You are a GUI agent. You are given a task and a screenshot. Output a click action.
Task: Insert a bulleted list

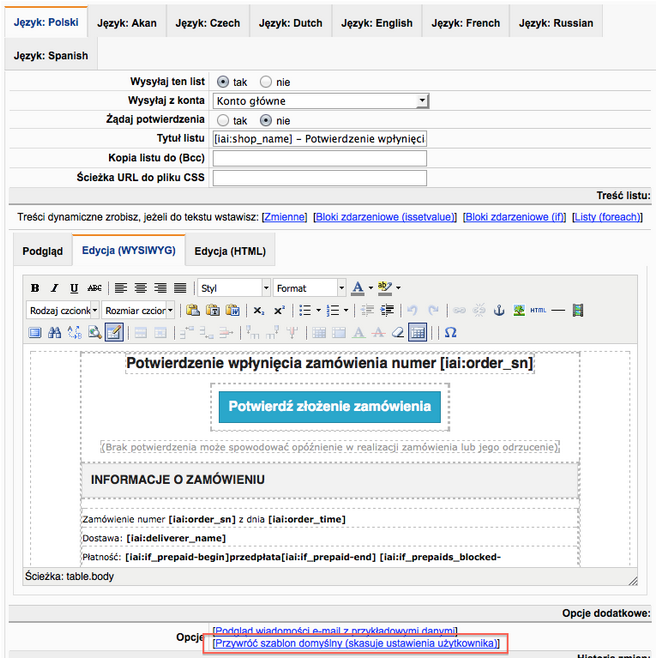(x=305, y=310)
